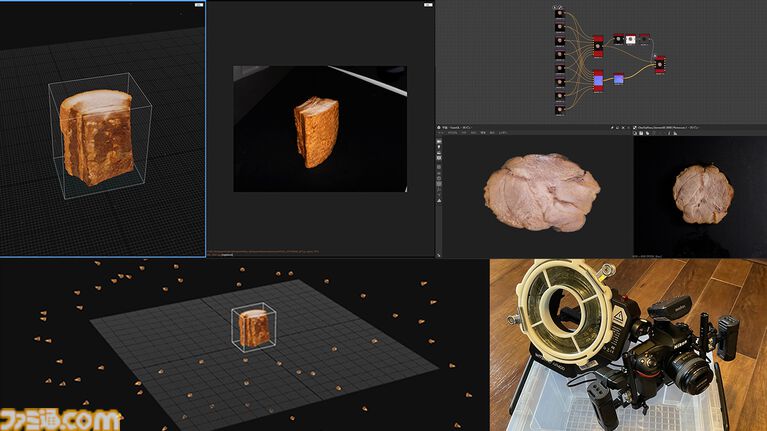Image resolution: width=767 pixels, height=431 pixels.
Task: Click the close X in 3D view header
Action: tap(623, 128)
